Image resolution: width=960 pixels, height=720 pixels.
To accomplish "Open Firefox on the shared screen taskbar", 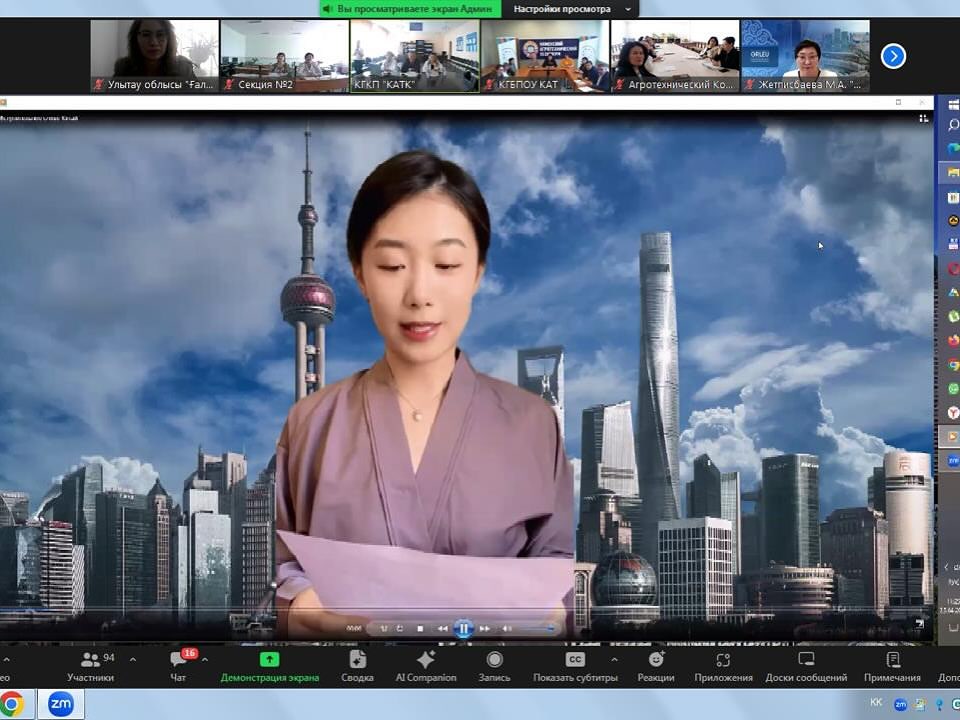I will [x=953, y=340].
